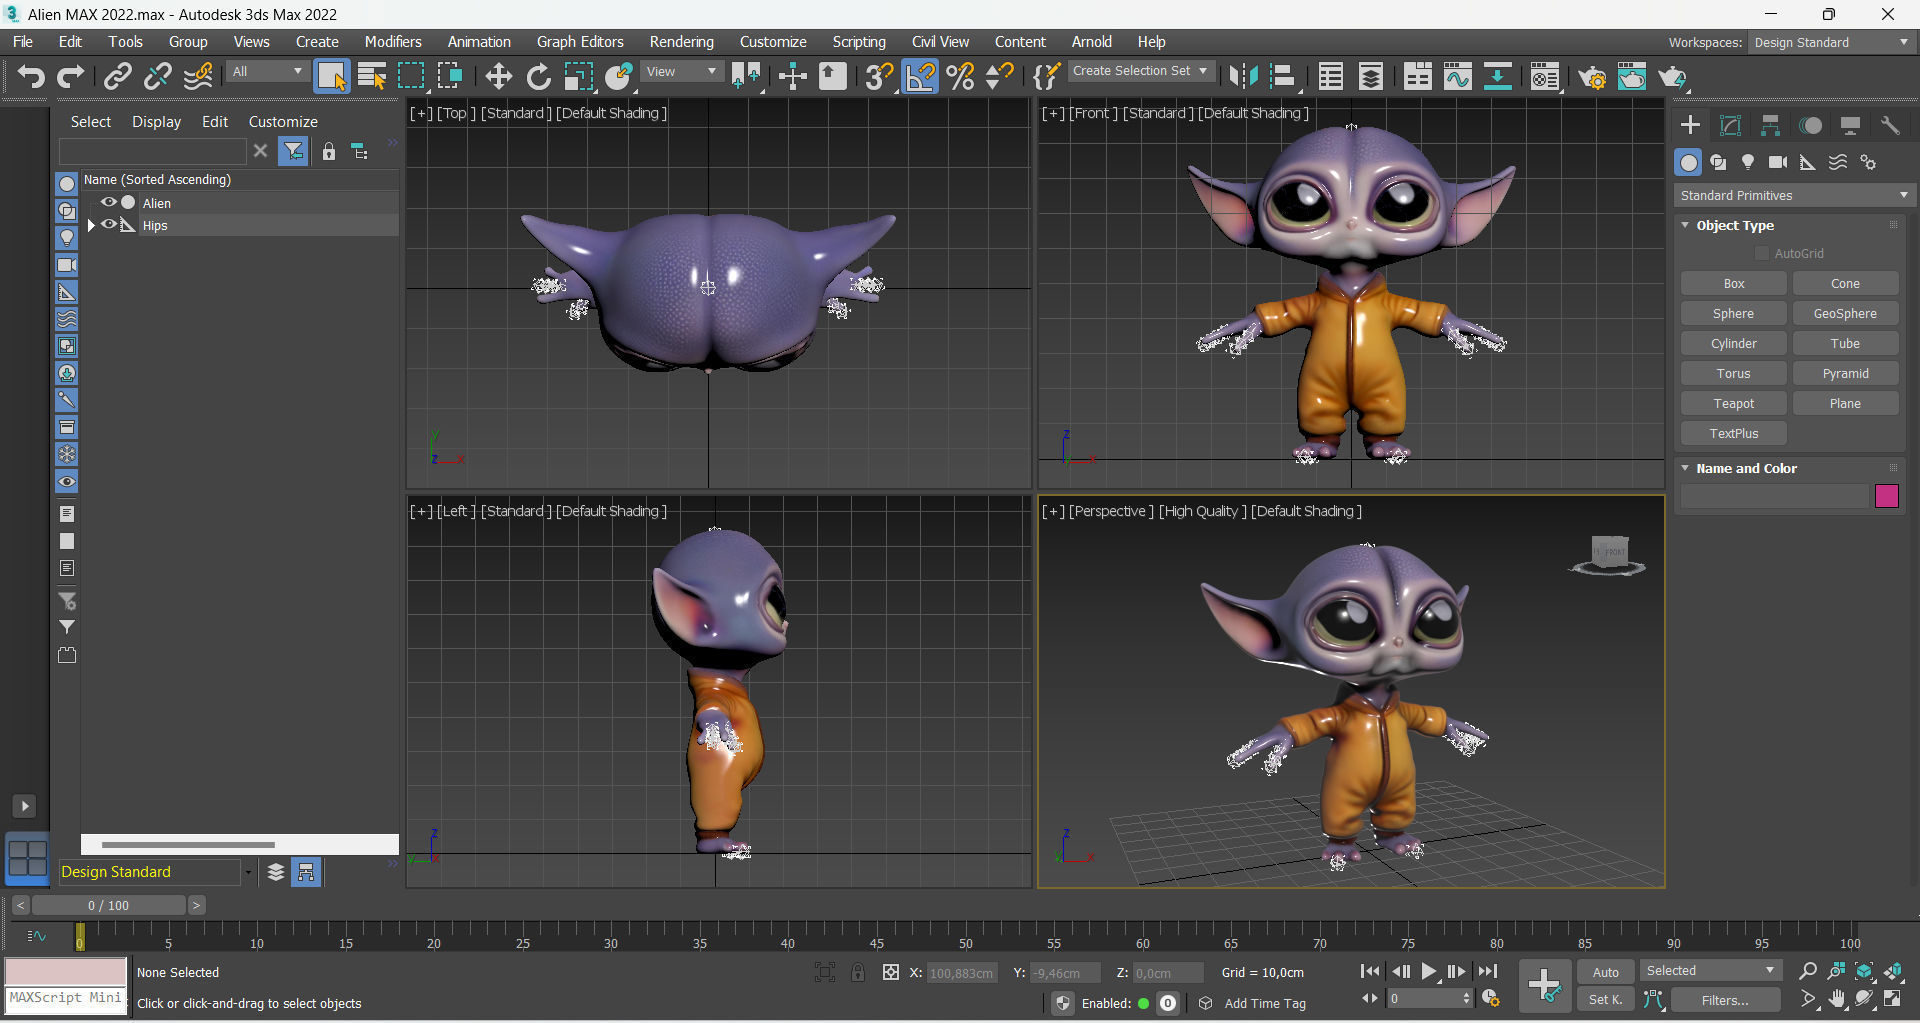Toggle the Angle Snap button
1920x1023 pixels.
[920, 77]
